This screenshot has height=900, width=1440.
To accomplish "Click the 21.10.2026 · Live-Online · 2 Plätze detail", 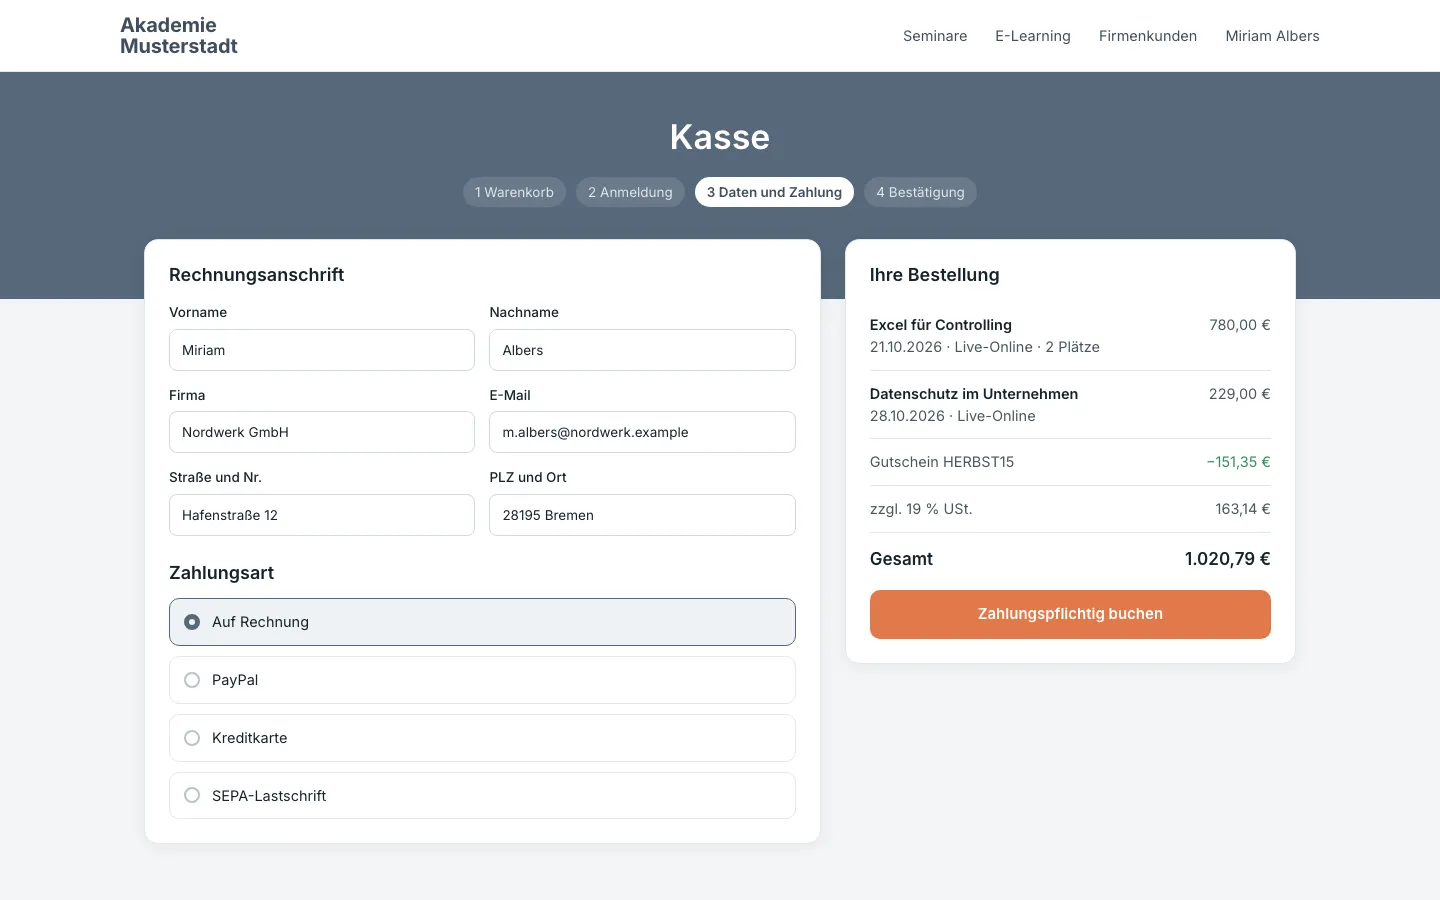I will point(985,347).
